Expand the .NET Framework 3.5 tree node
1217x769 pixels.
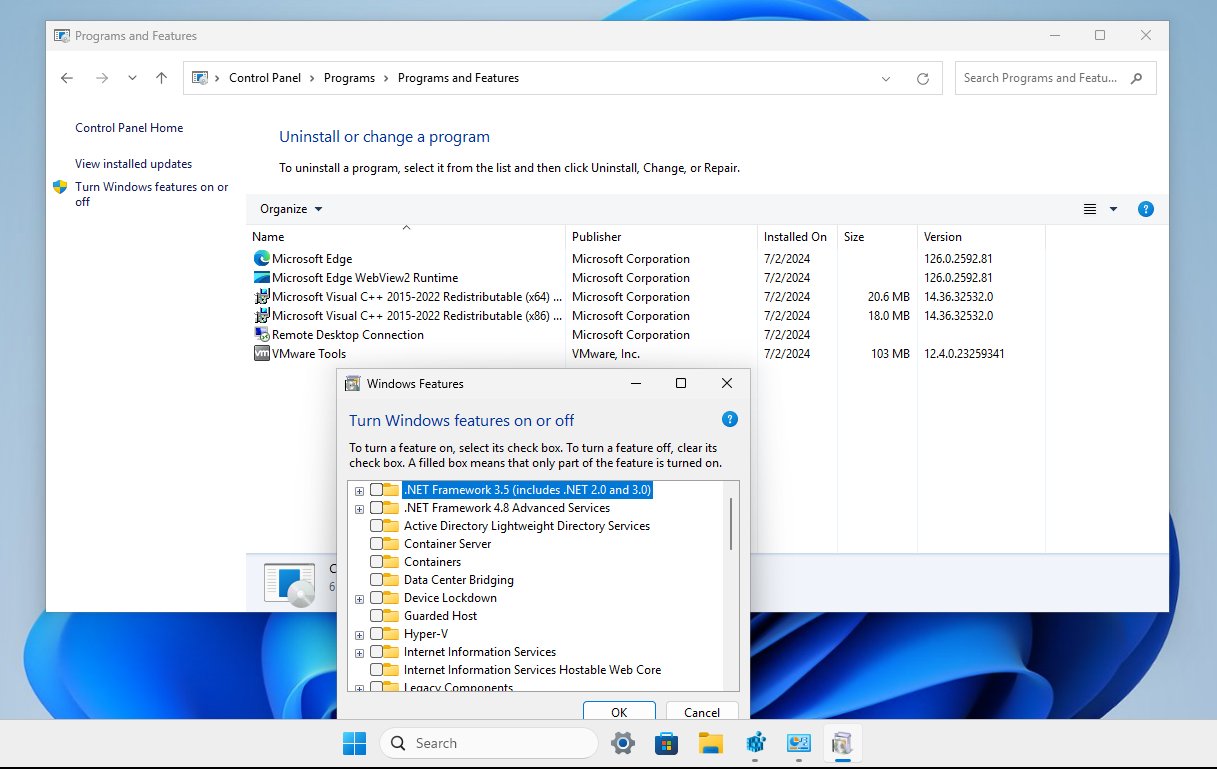click(x=359, y=491)
